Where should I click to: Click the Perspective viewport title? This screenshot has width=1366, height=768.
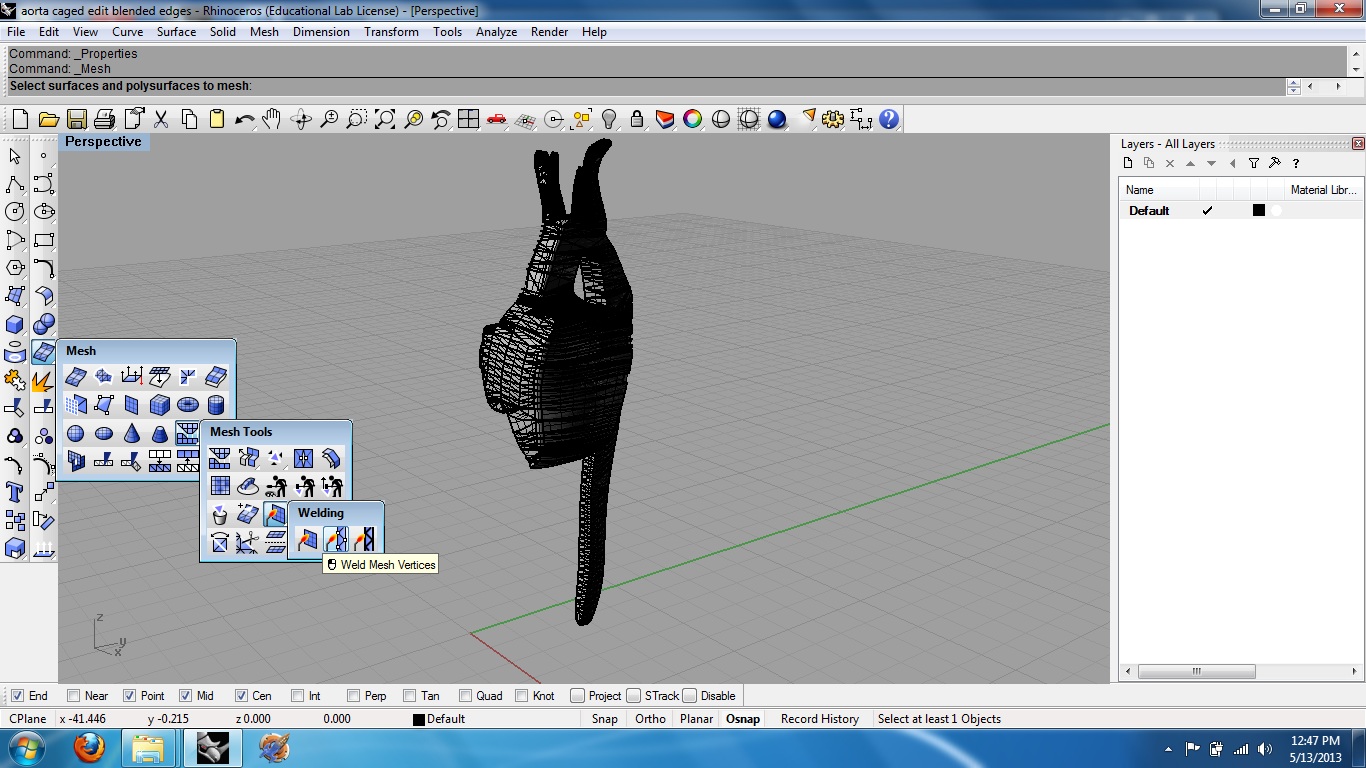click(x=103, y=142)
